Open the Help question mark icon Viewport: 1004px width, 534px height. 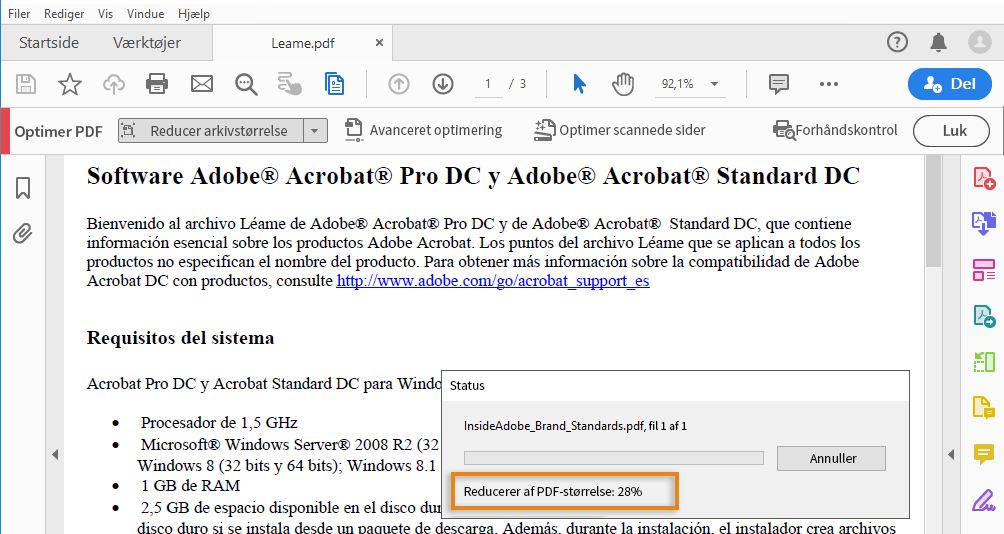coord(897,42)
